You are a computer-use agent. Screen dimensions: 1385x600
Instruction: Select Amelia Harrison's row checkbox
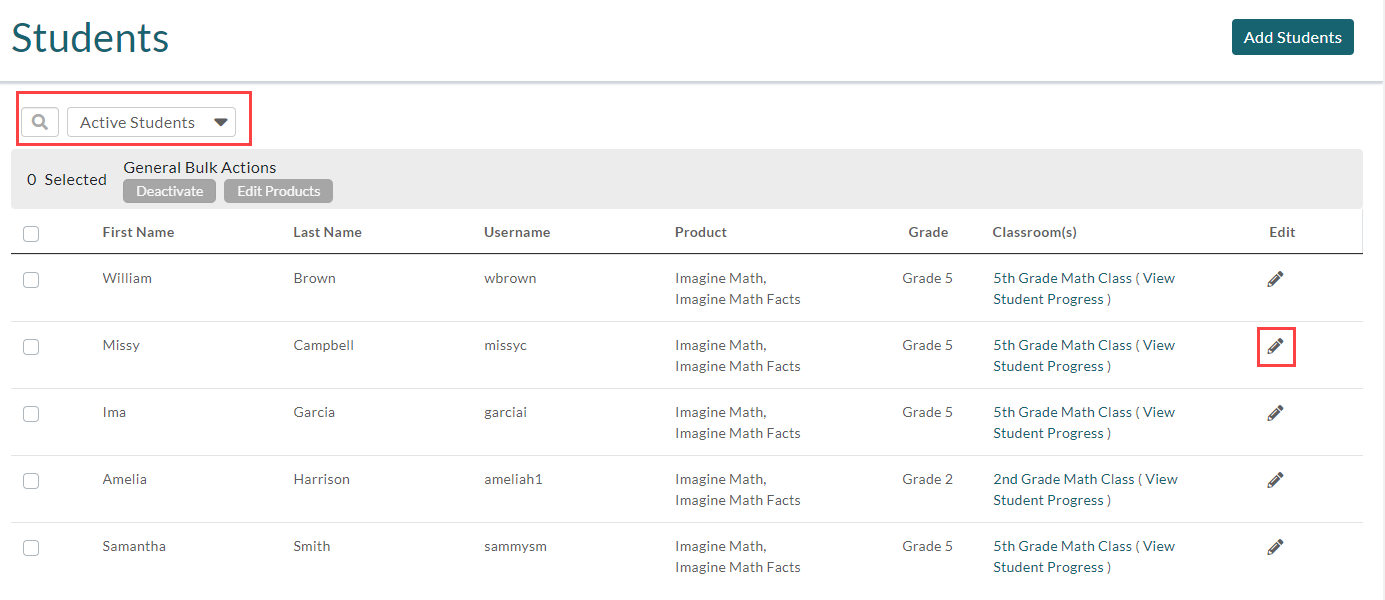point(31,481)
